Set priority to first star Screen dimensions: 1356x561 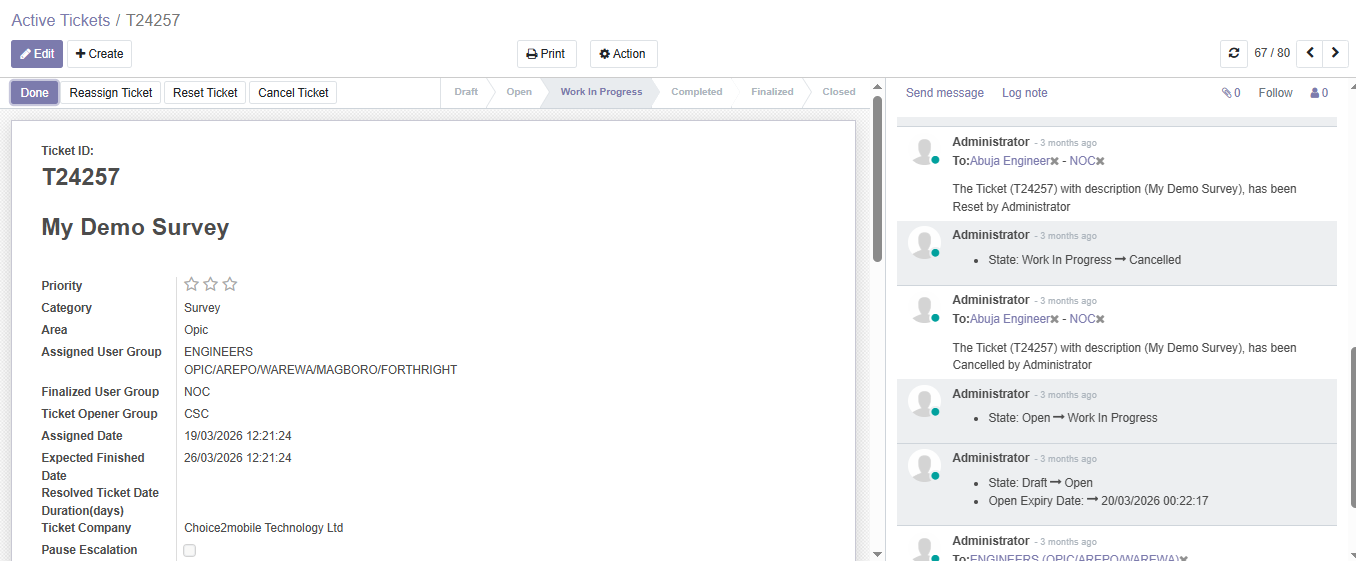click(x=192, y=285)
